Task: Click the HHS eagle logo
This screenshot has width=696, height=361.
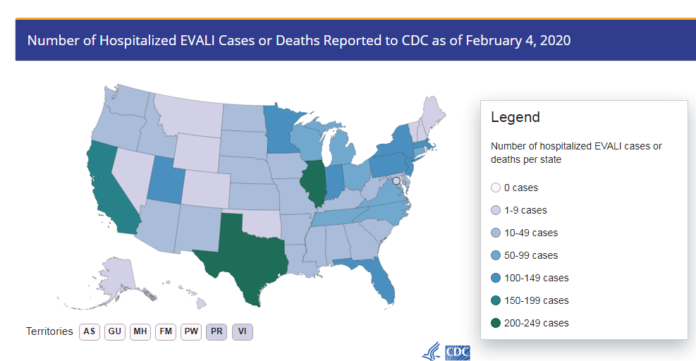Action: click(431, 351)
